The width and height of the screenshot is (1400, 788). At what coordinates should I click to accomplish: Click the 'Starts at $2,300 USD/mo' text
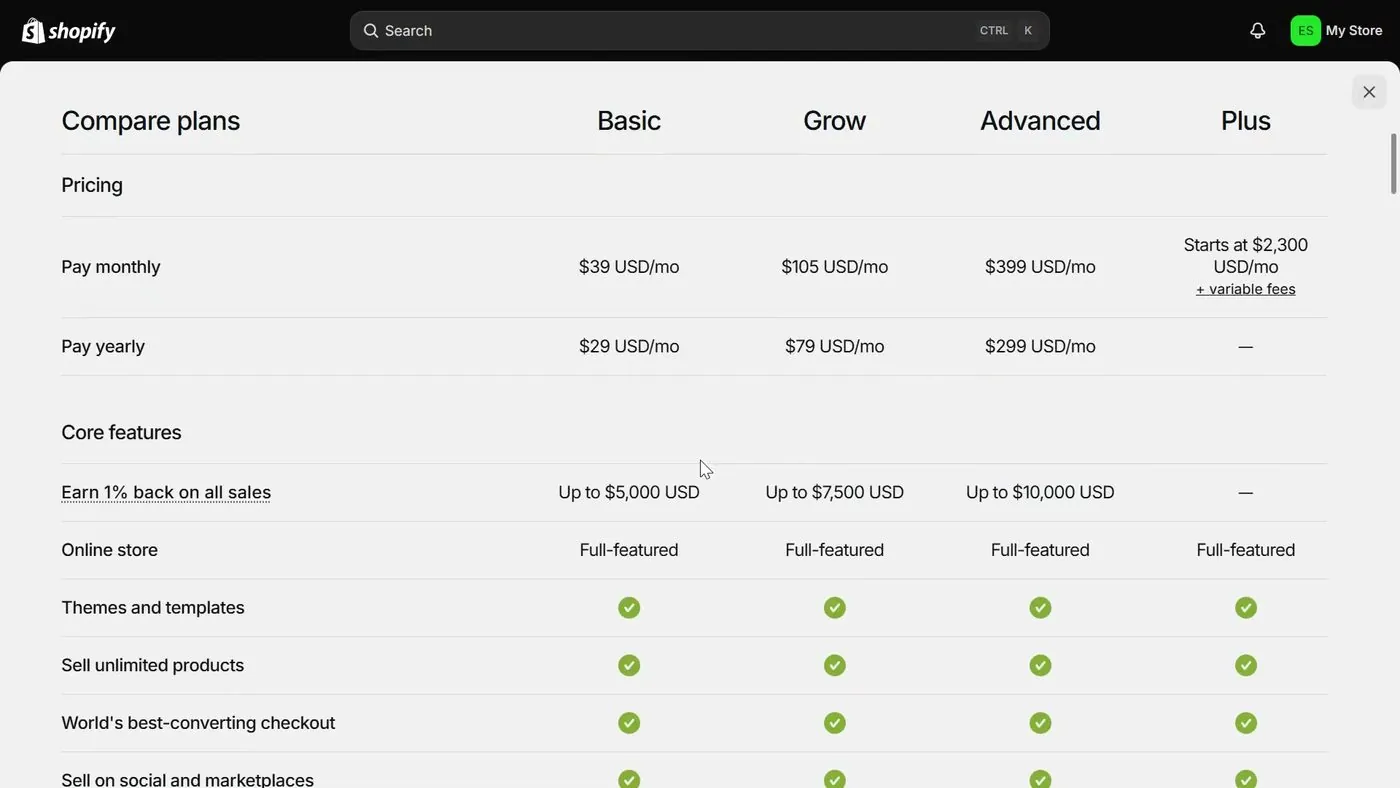coord(1246,256)
